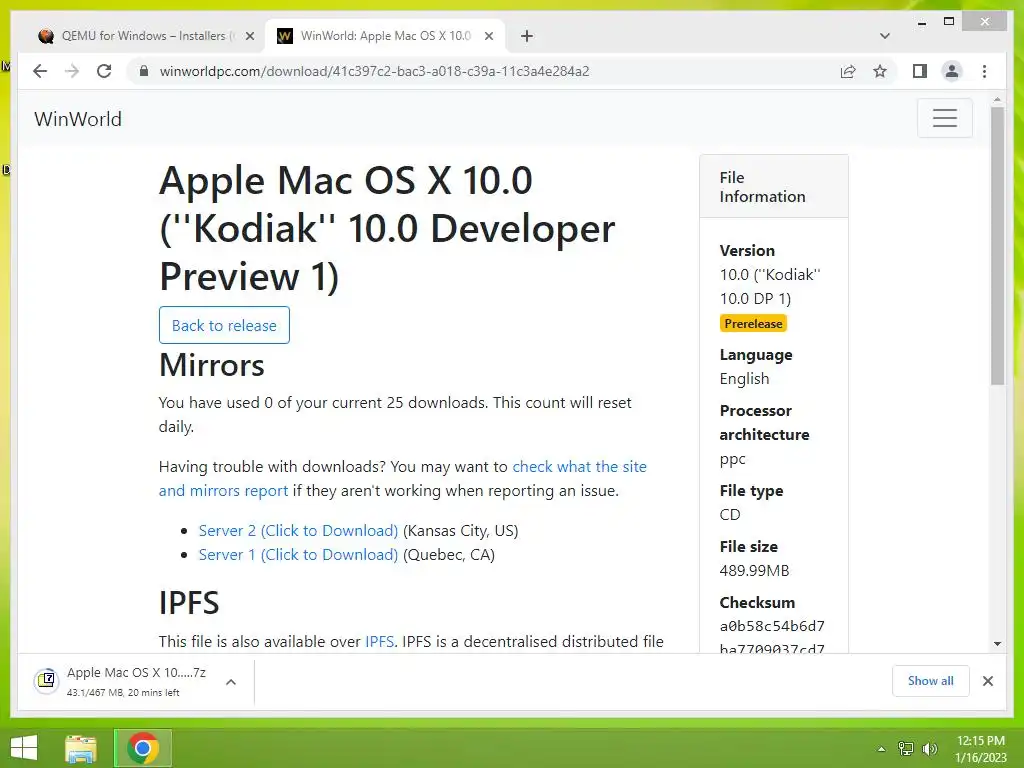
Task: Click the Chrome taskbar icon
Action: [x=143, y=748]
